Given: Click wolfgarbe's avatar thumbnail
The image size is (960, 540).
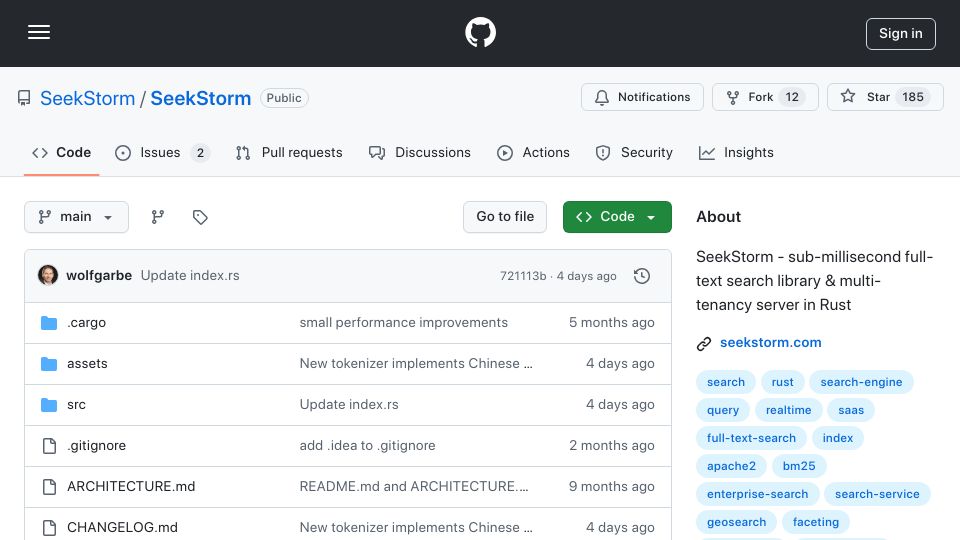Looking at the screenshot, I should [x=48, y=276].
